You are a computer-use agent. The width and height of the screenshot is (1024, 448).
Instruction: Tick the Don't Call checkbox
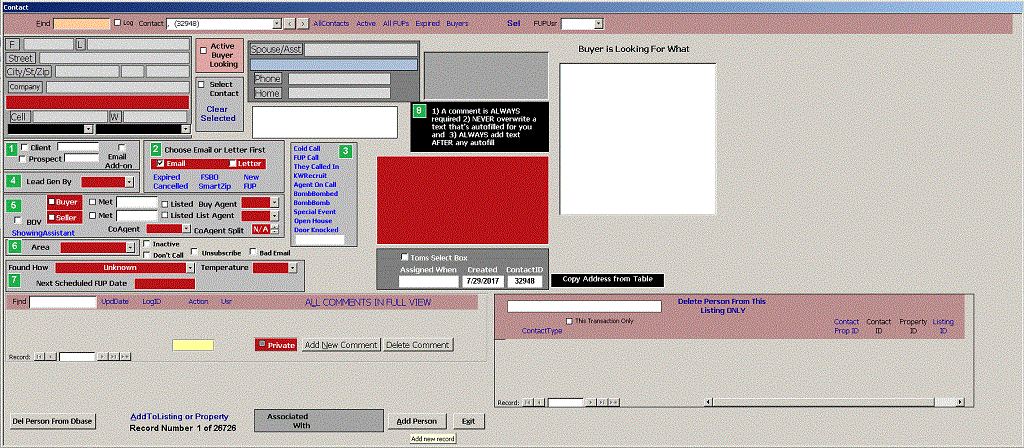click(x=145, y=256)
